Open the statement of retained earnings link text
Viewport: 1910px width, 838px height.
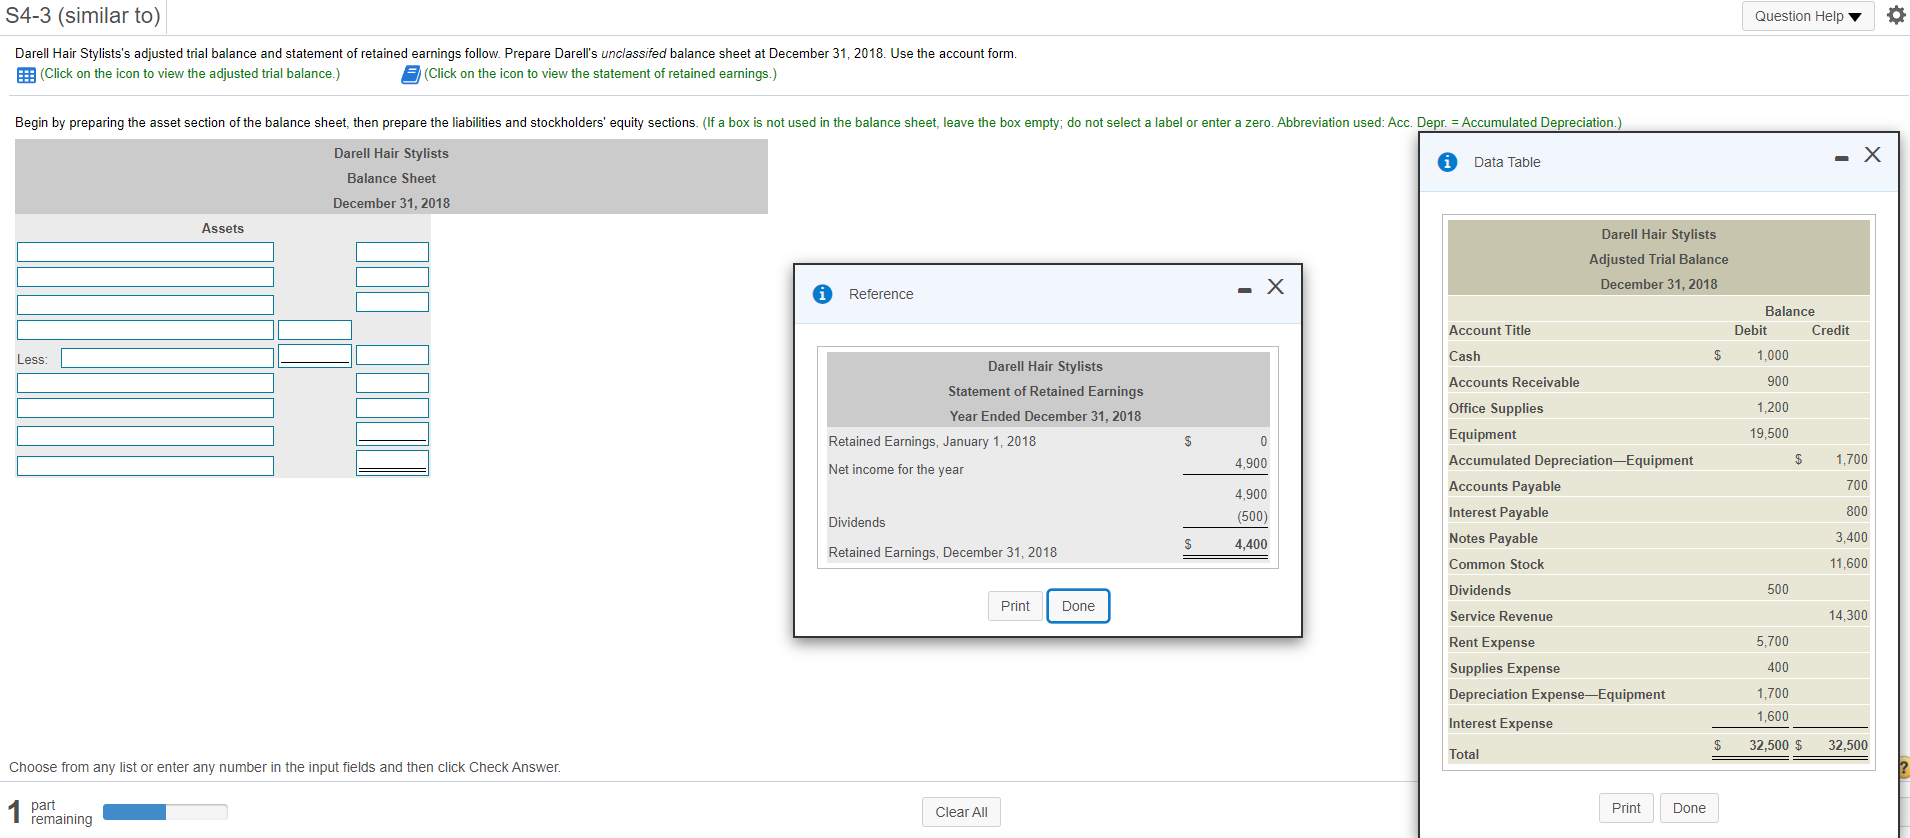tap(600, 74)
